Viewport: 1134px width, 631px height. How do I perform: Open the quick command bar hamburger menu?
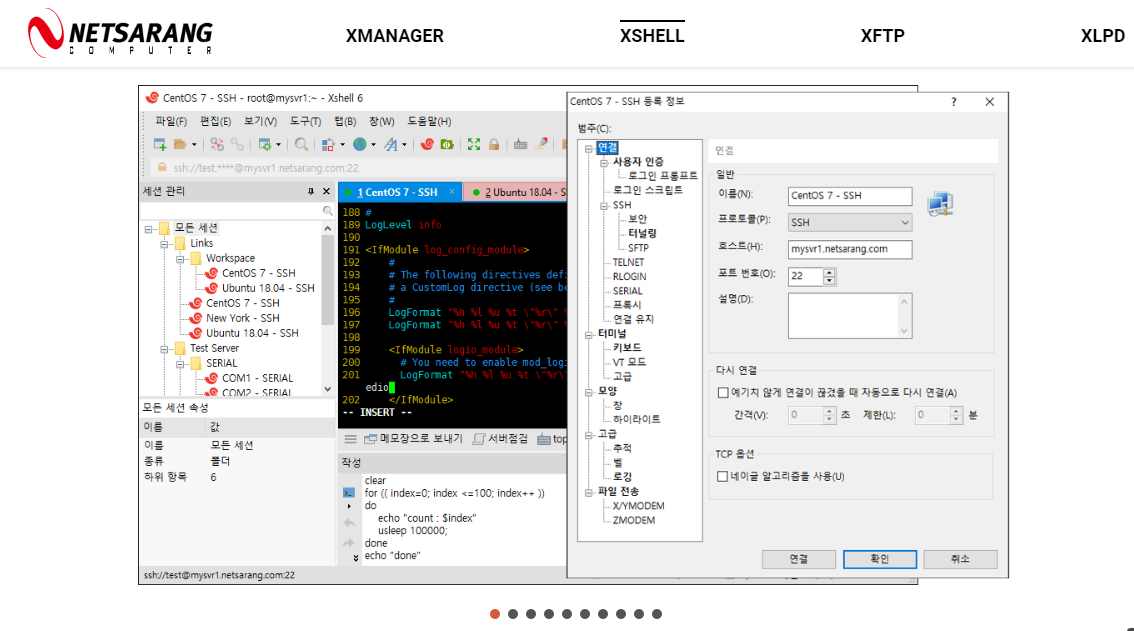point(351,439)
